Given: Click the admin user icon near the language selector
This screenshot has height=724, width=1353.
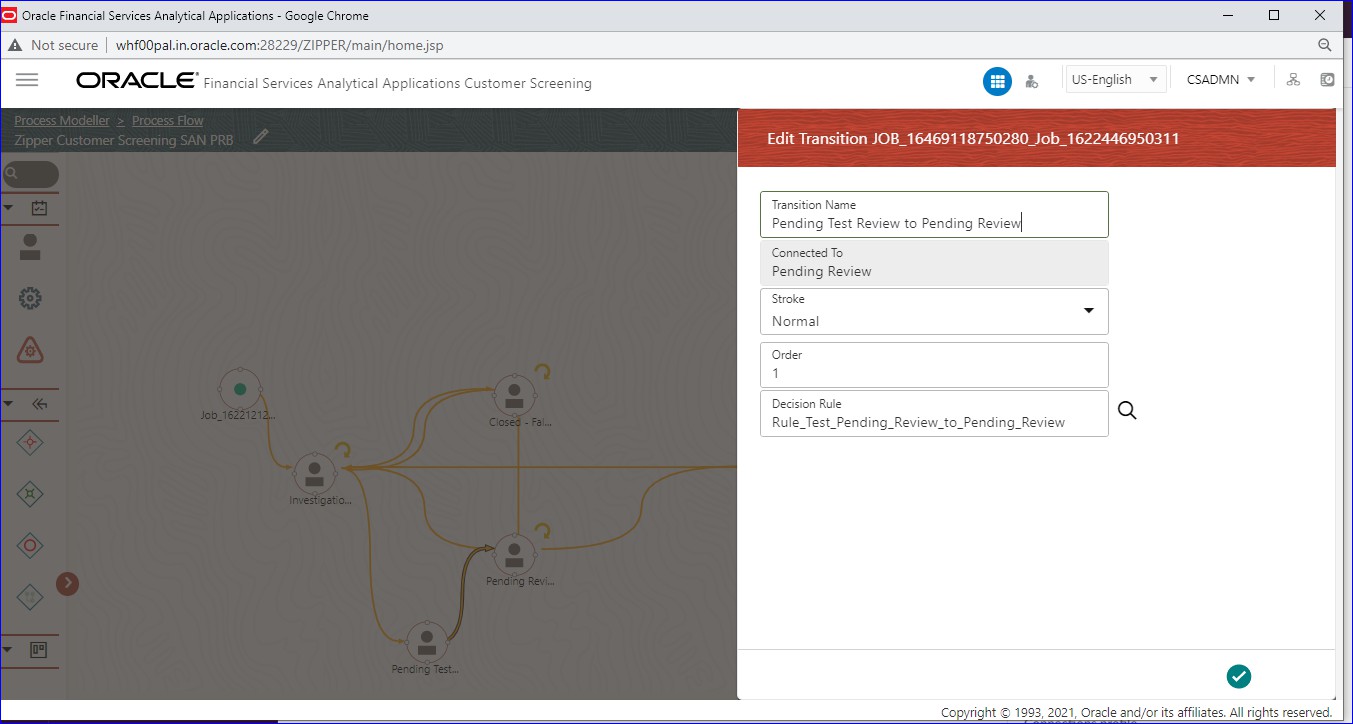Looking at the screenshot, I should tap(1033, 80).
